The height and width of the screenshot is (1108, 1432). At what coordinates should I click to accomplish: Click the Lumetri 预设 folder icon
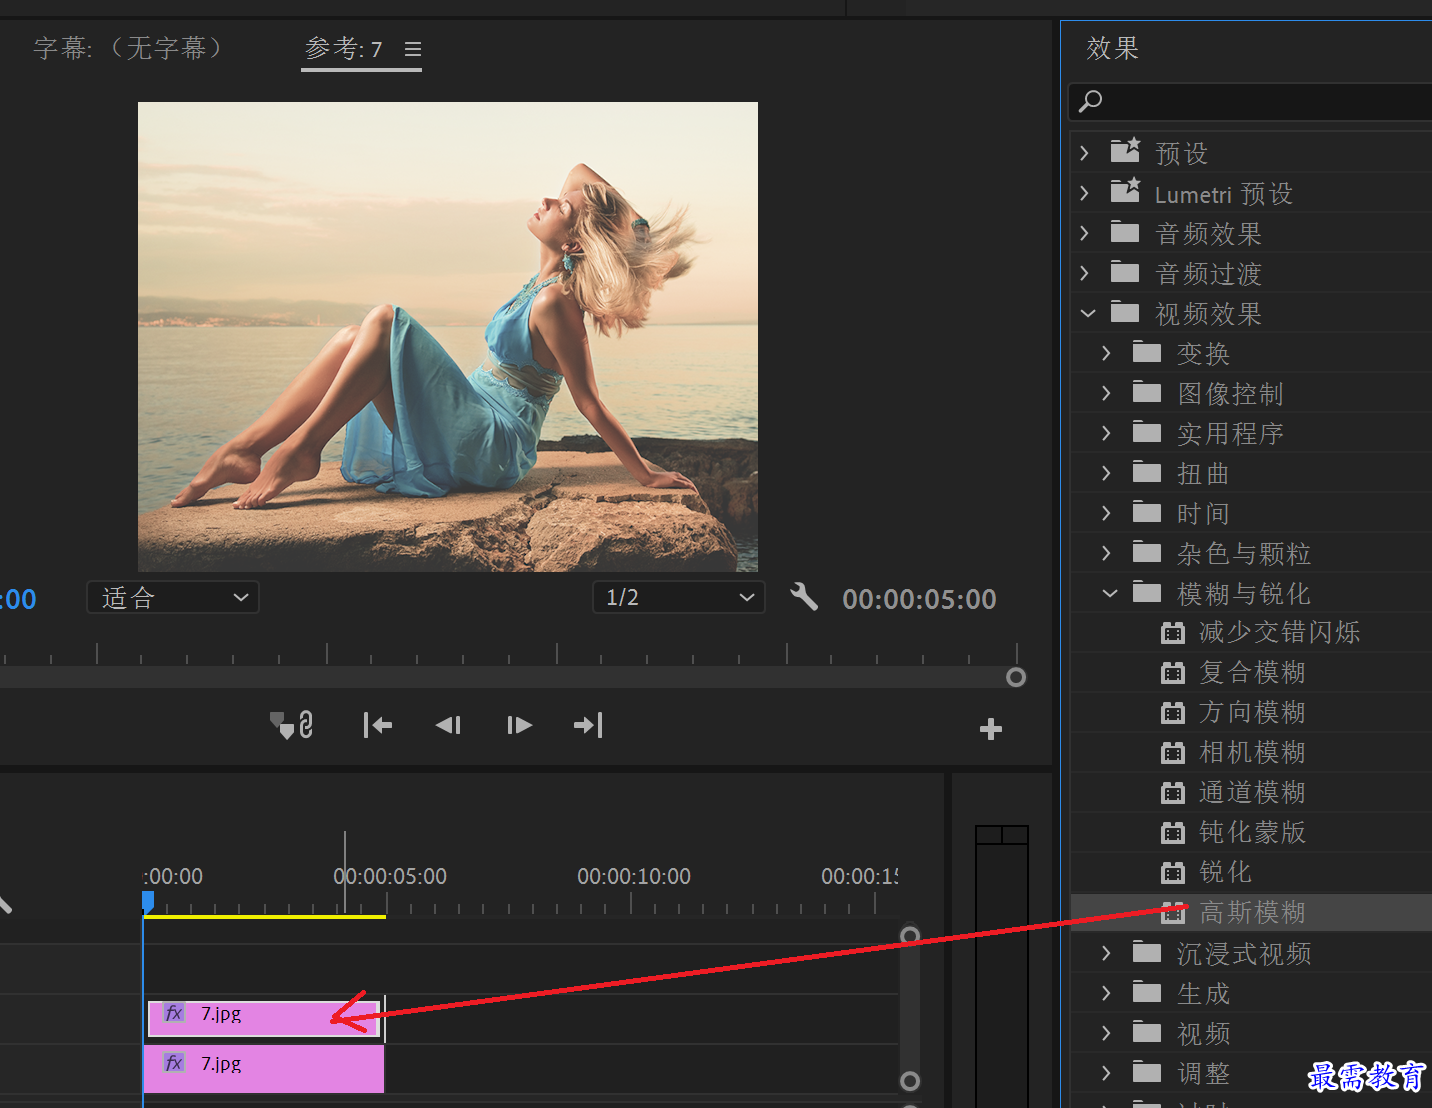coord(1125,191)
